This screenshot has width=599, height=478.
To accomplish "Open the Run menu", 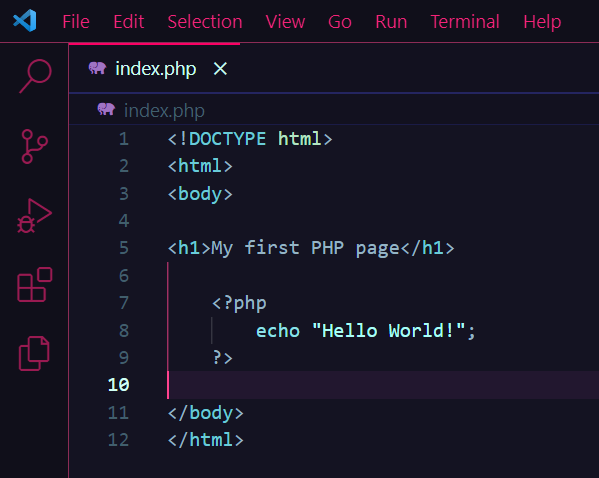I will coord(391,21).
